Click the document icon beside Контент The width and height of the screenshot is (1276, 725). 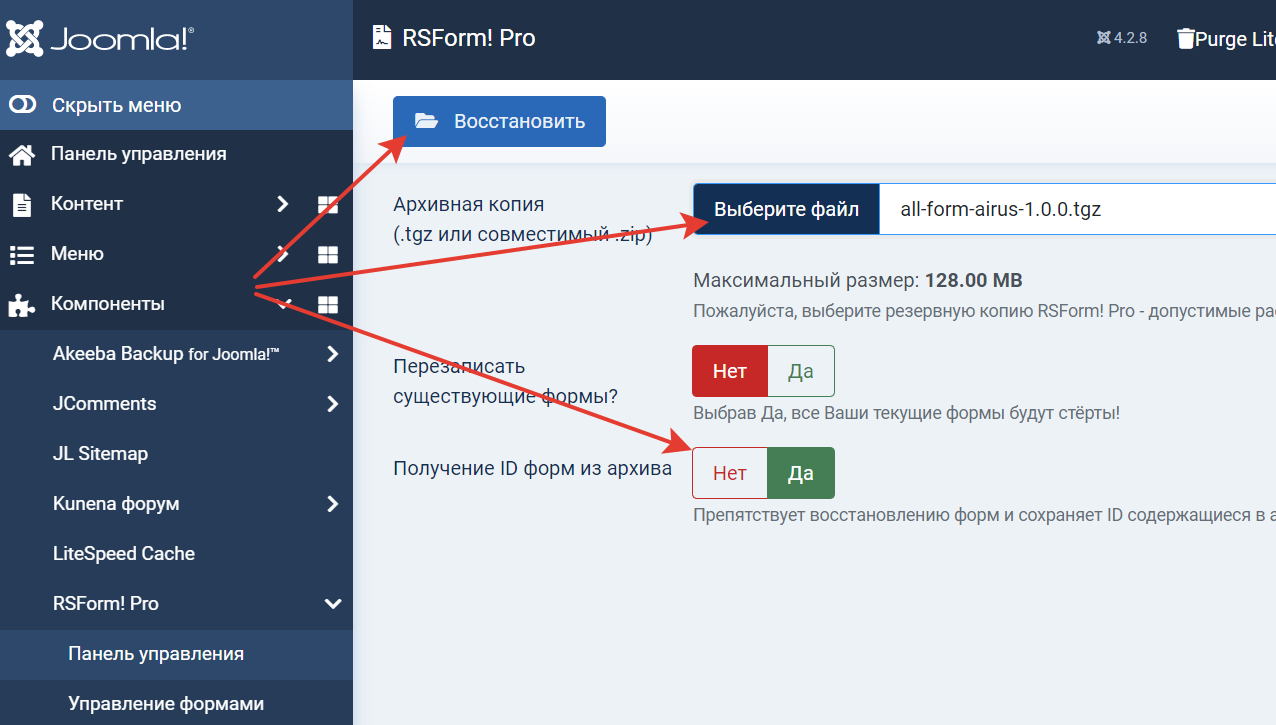22,204
